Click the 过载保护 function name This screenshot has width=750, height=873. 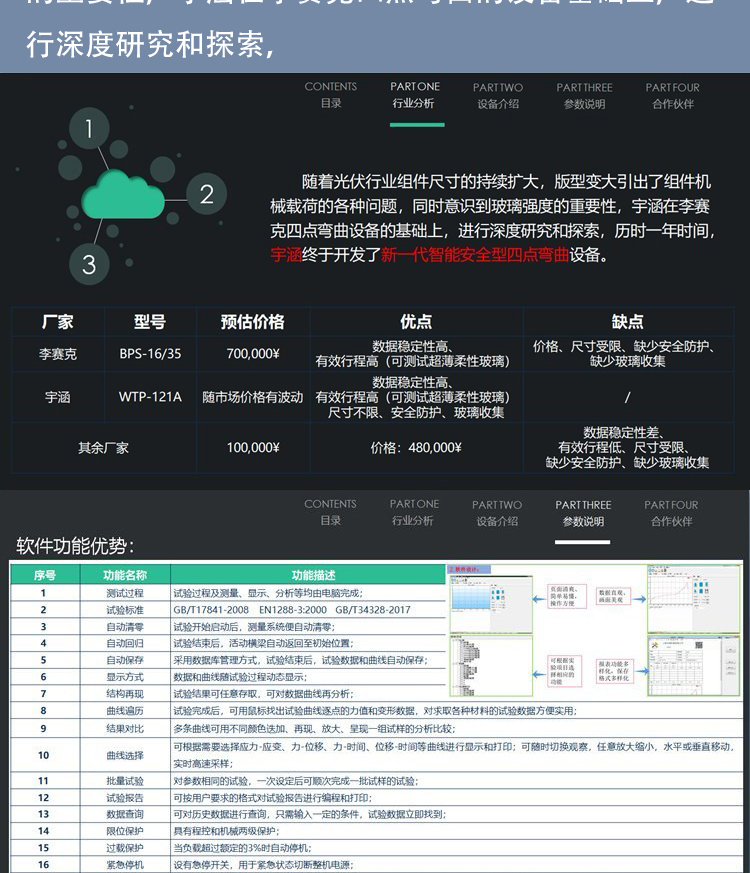[x=125, y=847]
